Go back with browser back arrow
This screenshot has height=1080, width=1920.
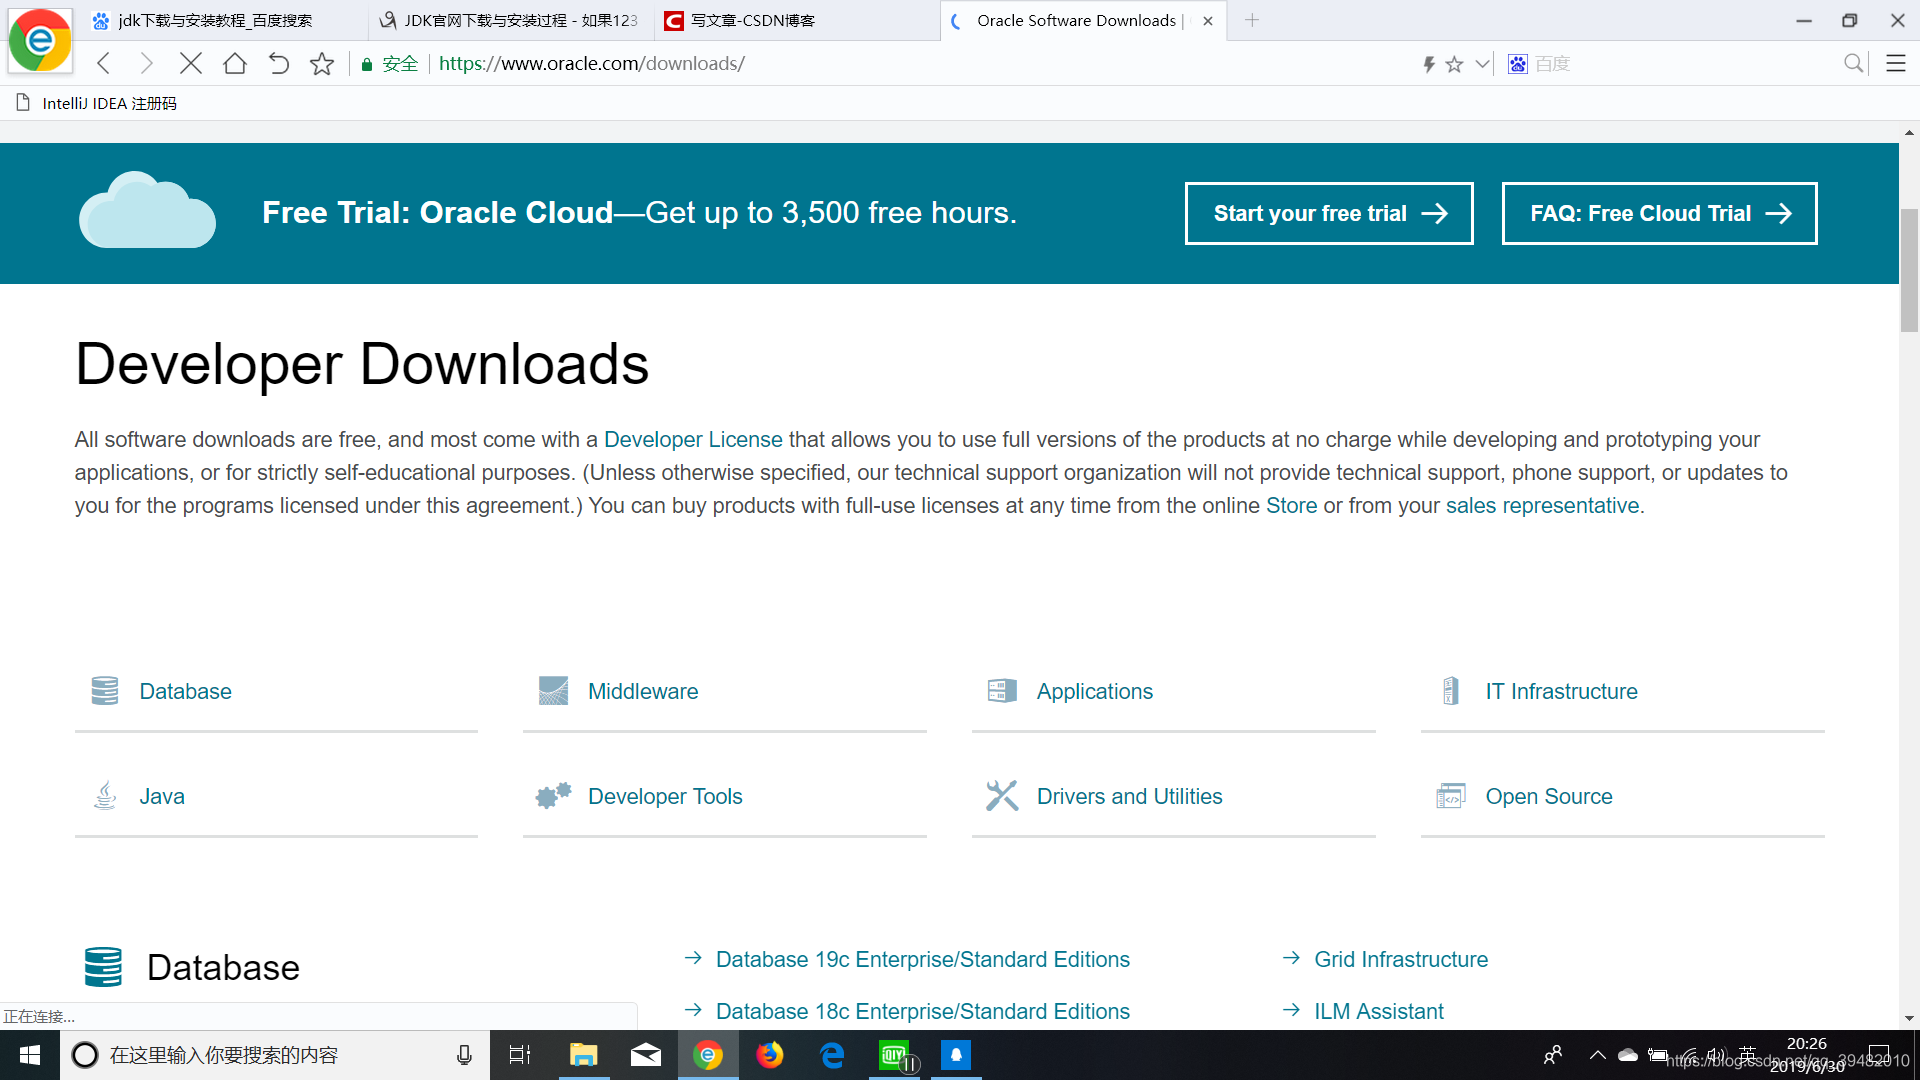[104, 64]
